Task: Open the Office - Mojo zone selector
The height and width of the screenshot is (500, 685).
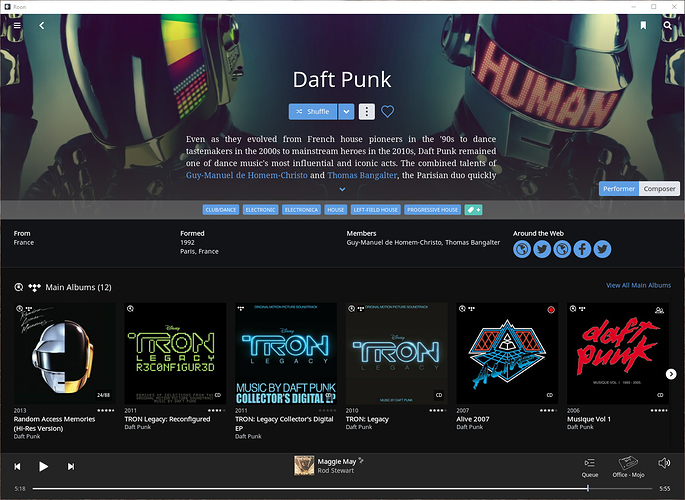Action: 628,467
